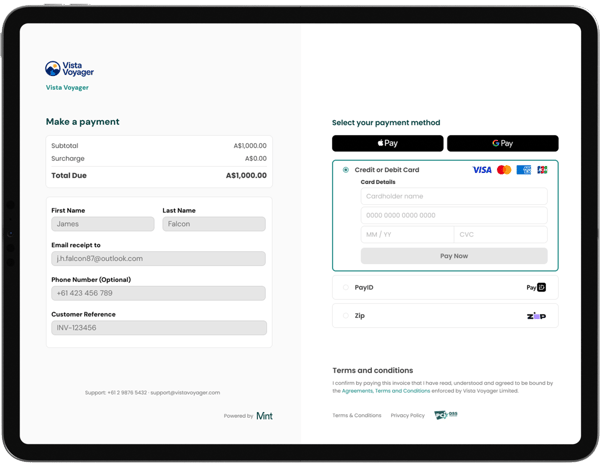Click the Visa card icon
This screenshot has height=464, width=600.
coord(482,170)
